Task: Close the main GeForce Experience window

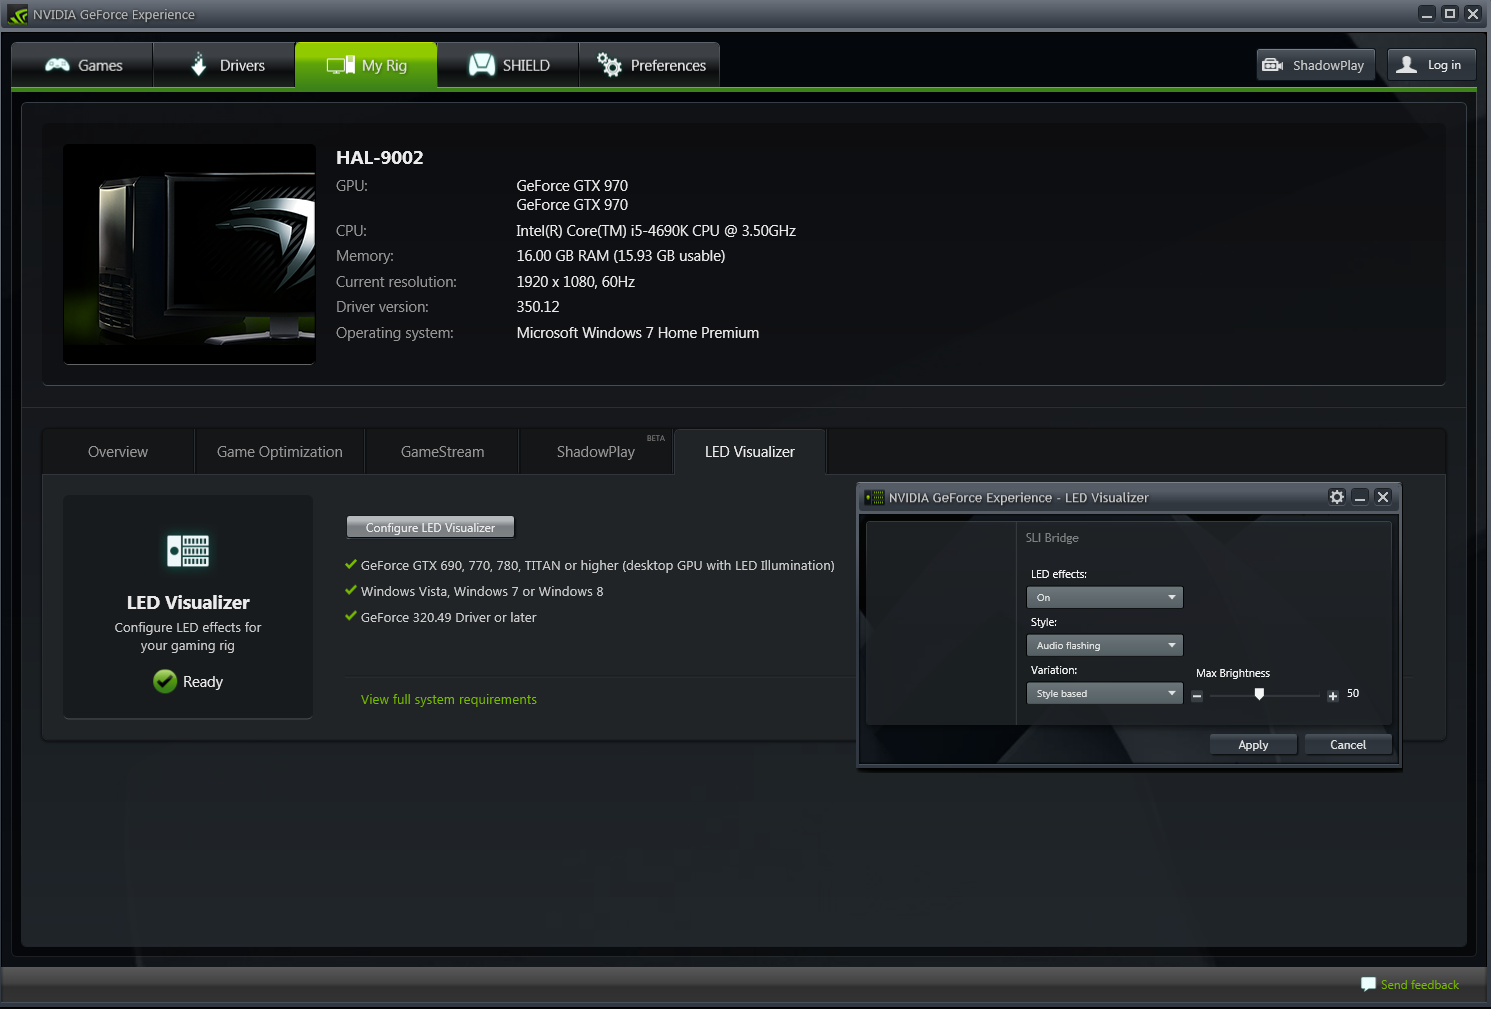Action: [x=1473, y=14]
